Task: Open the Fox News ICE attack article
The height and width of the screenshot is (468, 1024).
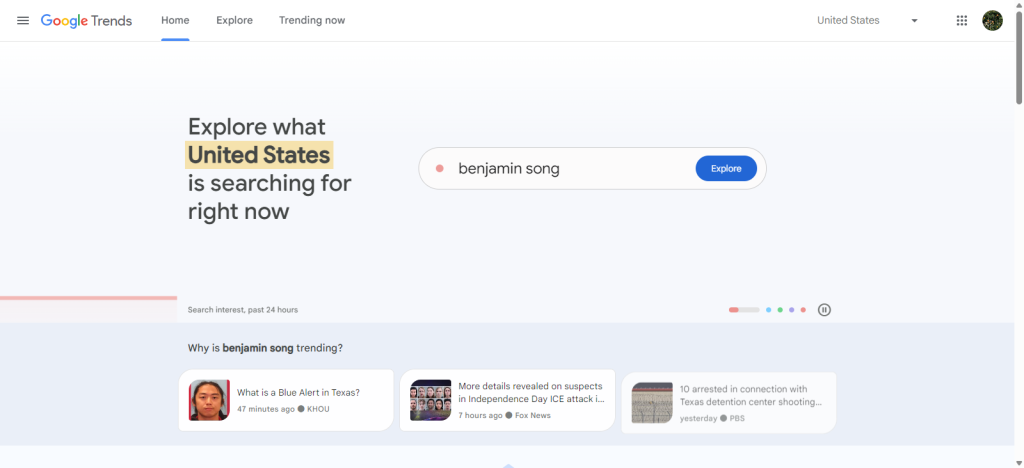Action: (x=530, y=392)
